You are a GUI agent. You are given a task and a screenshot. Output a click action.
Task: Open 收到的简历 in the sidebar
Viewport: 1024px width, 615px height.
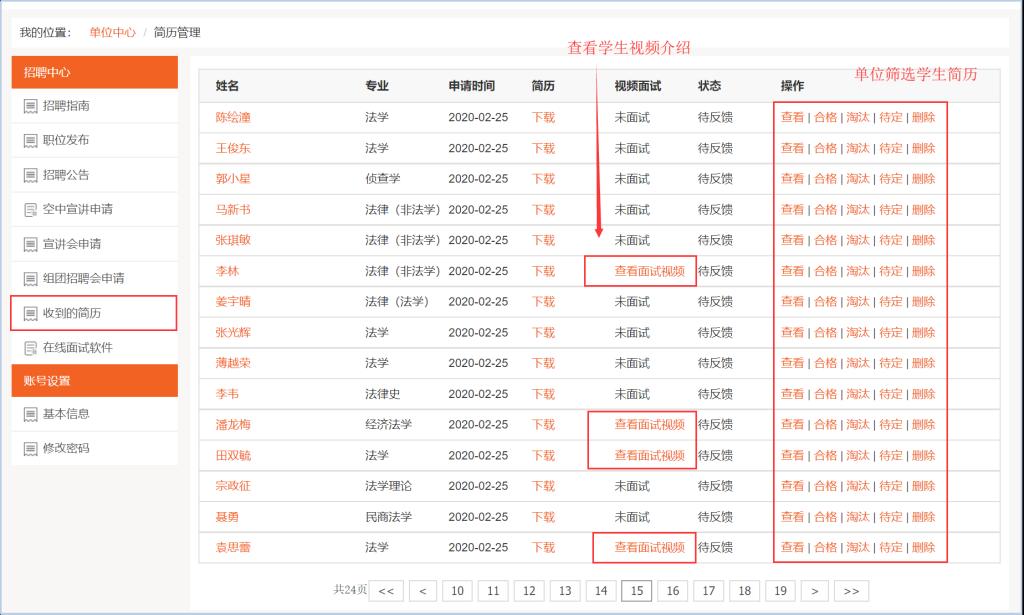[71, 313]
